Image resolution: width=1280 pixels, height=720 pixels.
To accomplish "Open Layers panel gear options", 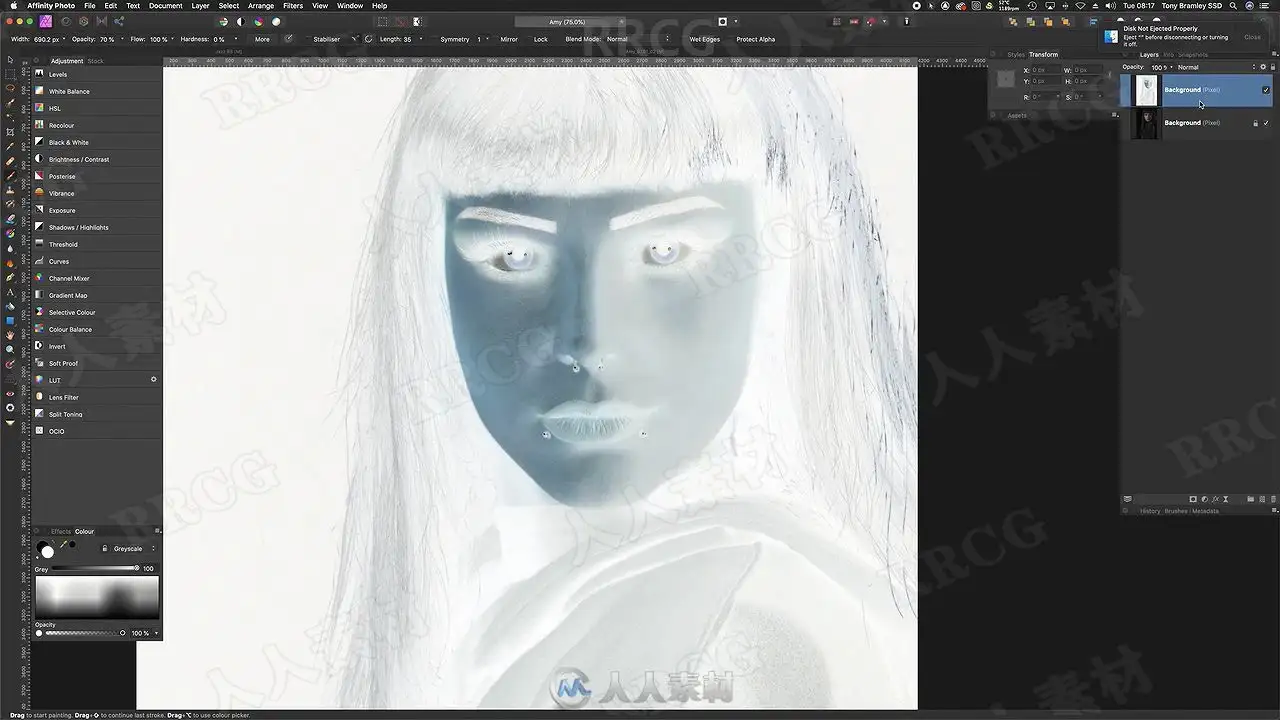I will 1264,67.
